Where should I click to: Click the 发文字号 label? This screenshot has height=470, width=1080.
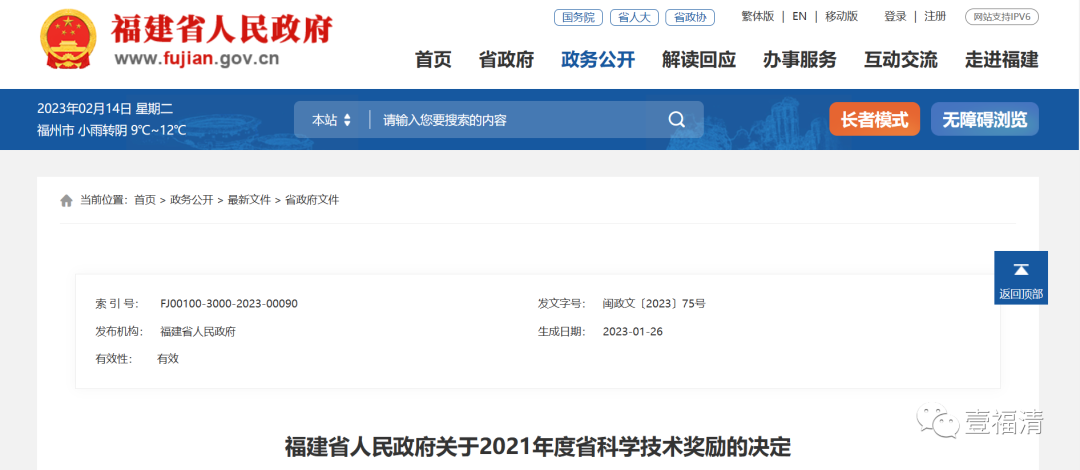coord(561,303)
